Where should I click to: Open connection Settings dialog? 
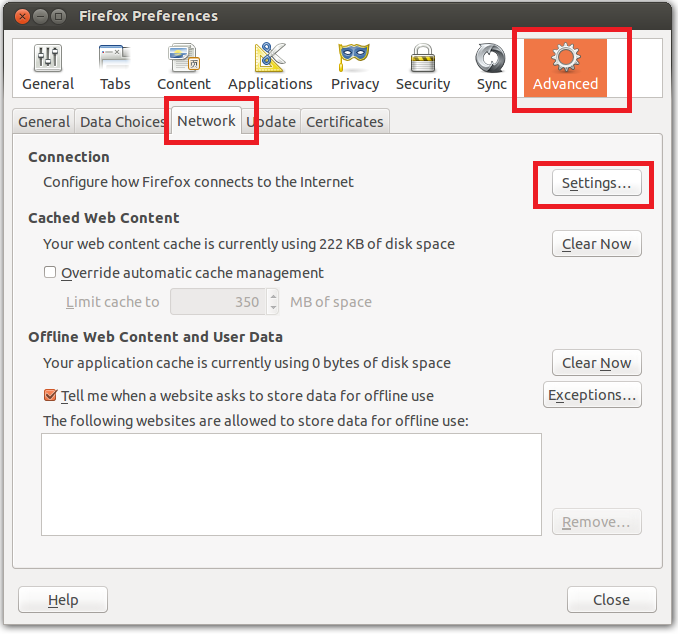[596, 183]
